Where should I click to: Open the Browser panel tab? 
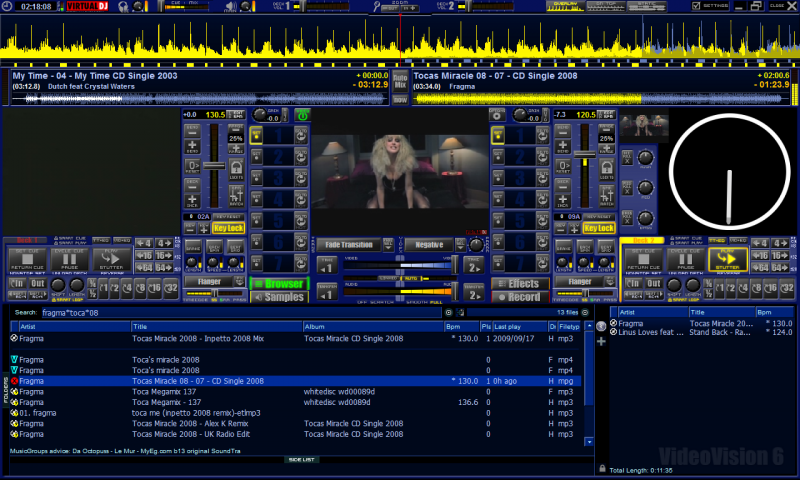point(279,284)
